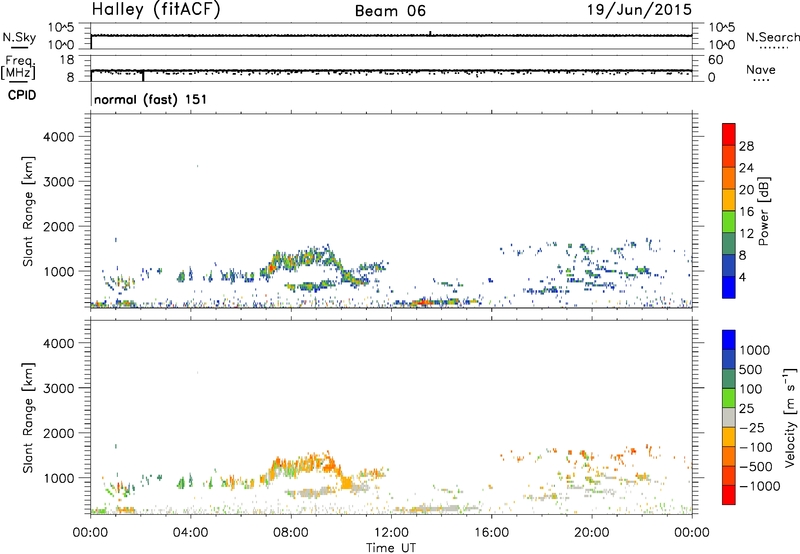800x554 pixels.
Task: Click the '-1000' tick on velocity colorbar
Action: [x=759, y=486]
